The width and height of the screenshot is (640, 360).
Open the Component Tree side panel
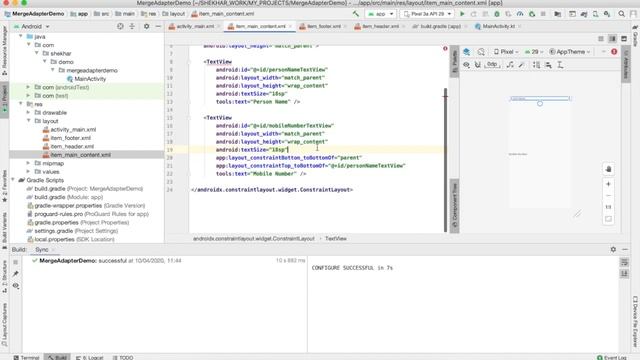pos(454,205)
